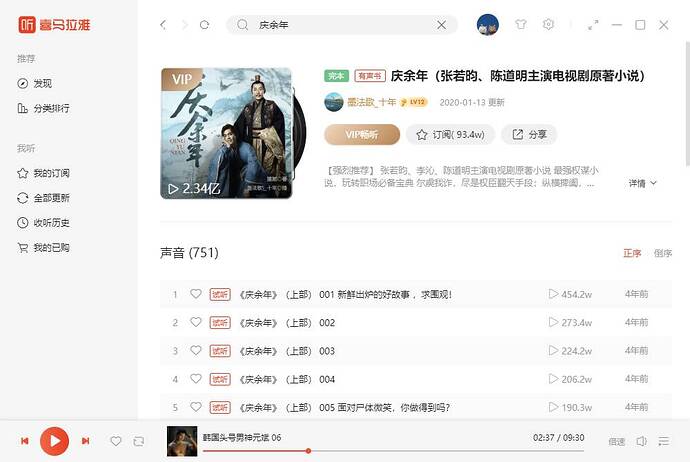Open 发现 in the sidebar
This screenshot has width=690, height=462.
coord(35,84)
